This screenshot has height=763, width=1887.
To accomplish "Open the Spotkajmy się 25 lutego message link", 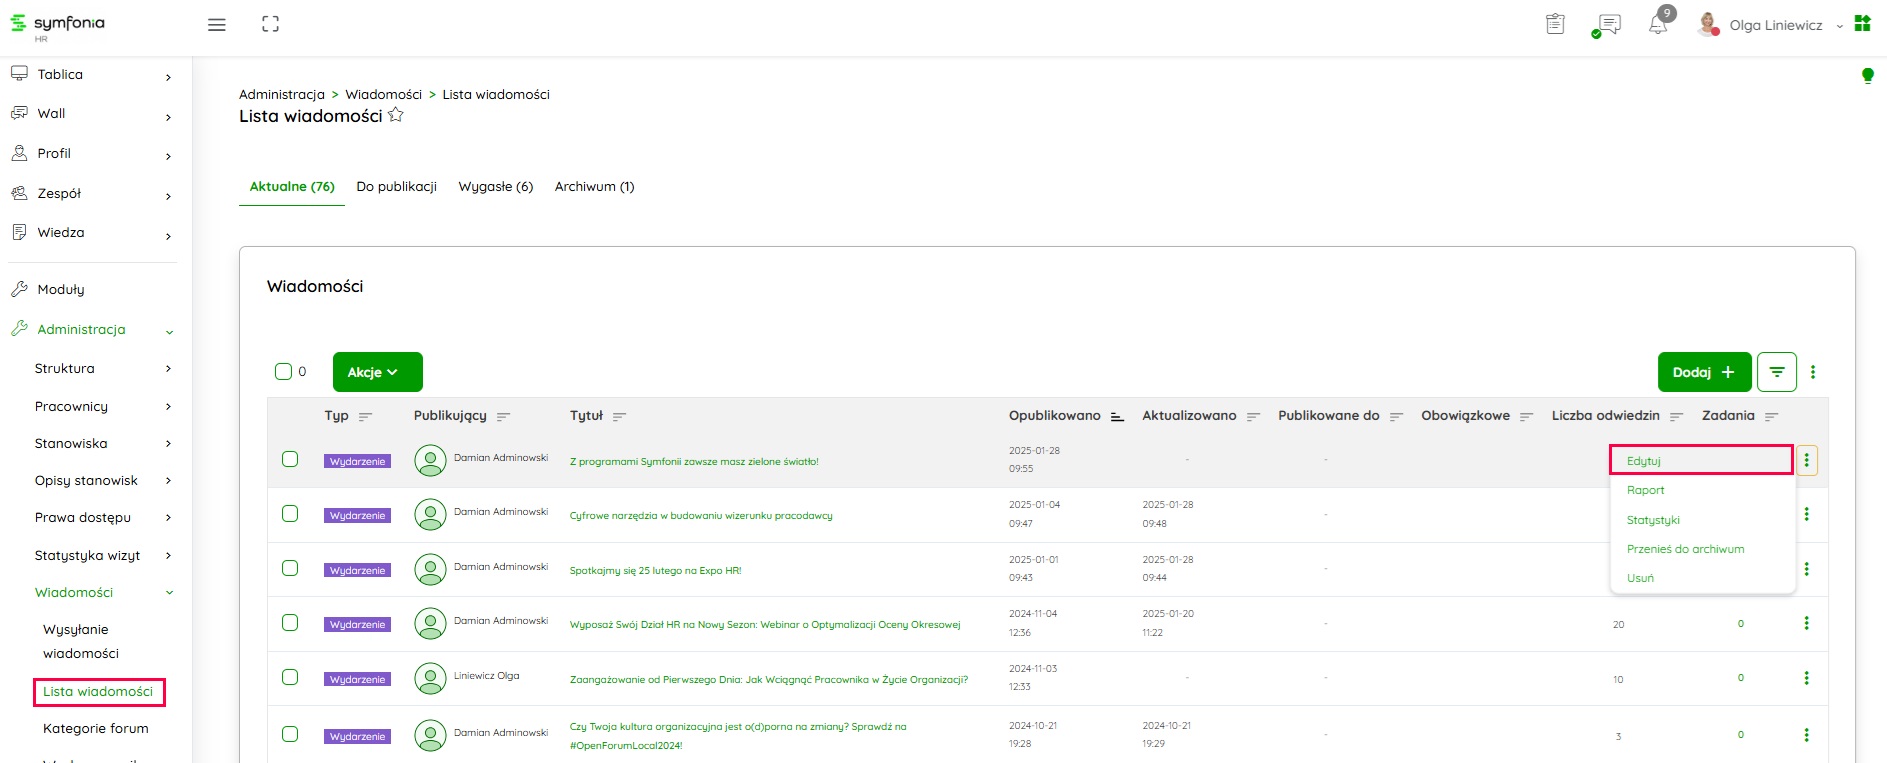I will (655, 571).
